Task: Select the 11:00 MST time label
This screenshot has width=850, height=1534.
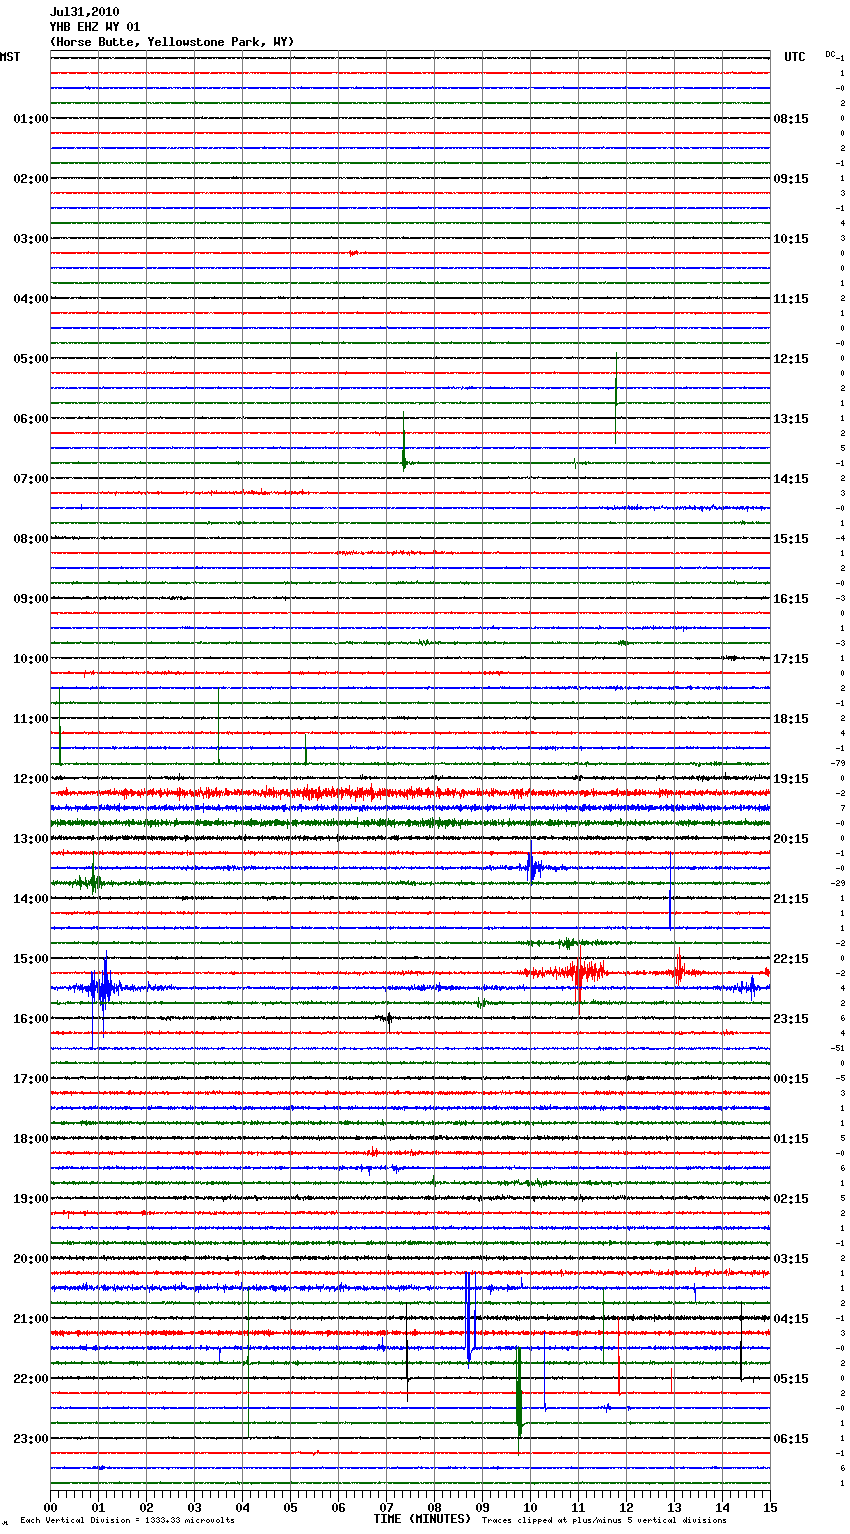Action: point(30,719)
